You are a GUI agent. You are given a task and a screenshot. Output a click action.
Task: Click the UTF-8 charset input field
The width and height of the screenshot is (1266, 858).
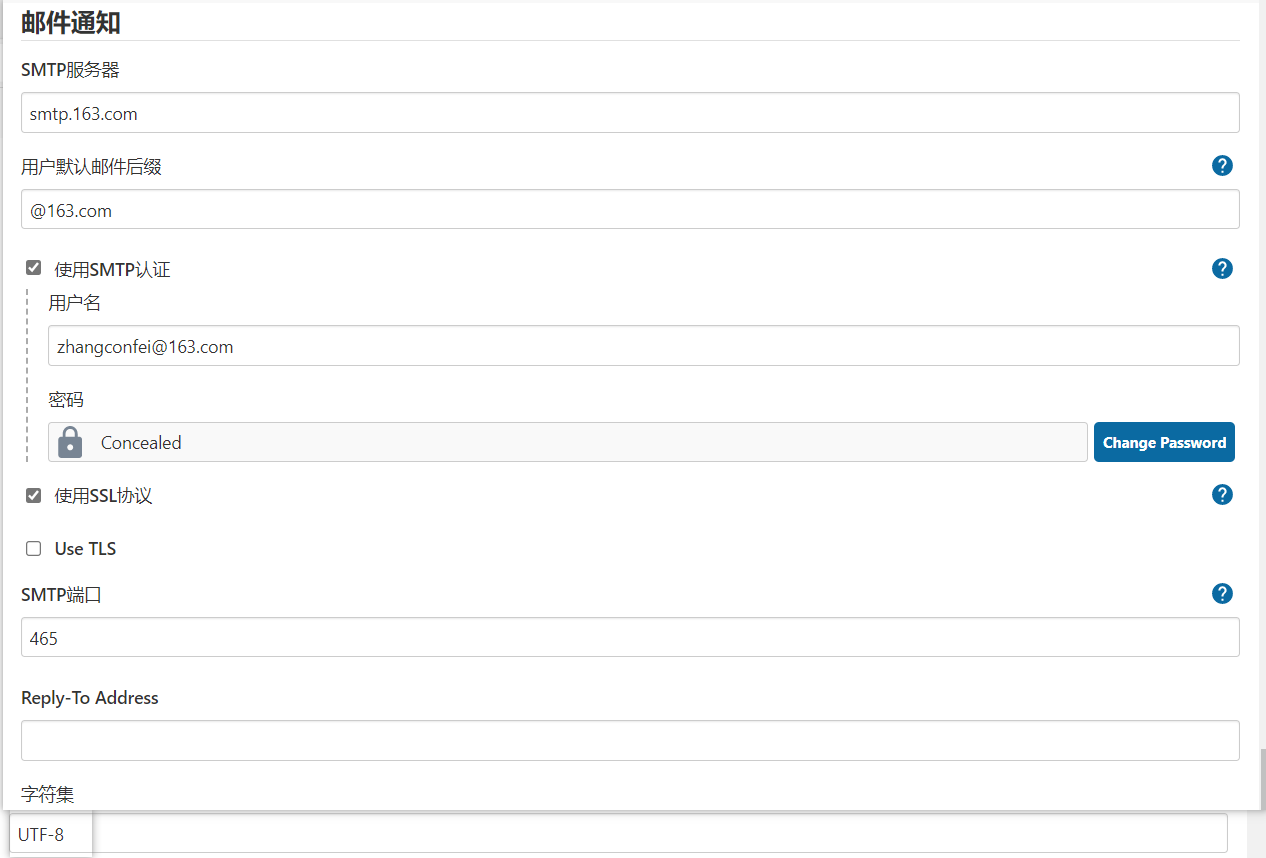coord(620,833)
